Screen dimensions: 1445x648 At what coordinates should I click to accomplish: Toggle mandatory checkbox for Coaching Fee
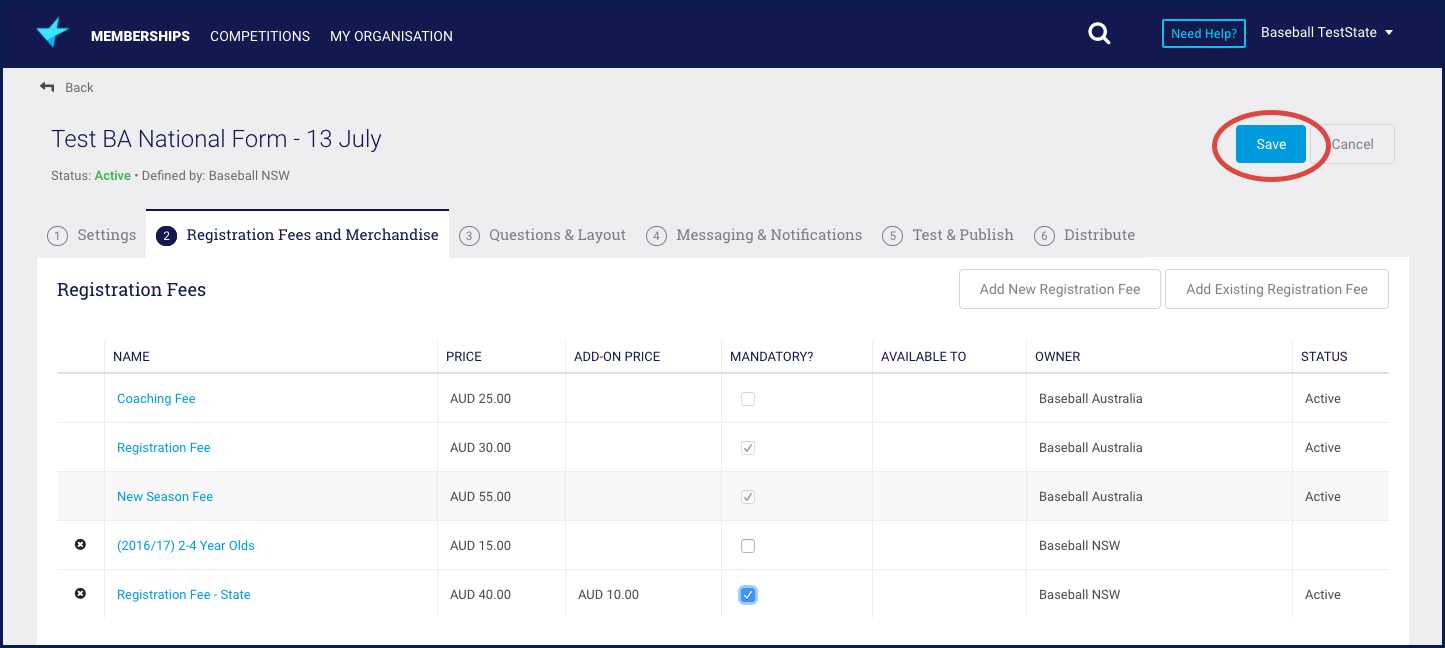(748, 399)
